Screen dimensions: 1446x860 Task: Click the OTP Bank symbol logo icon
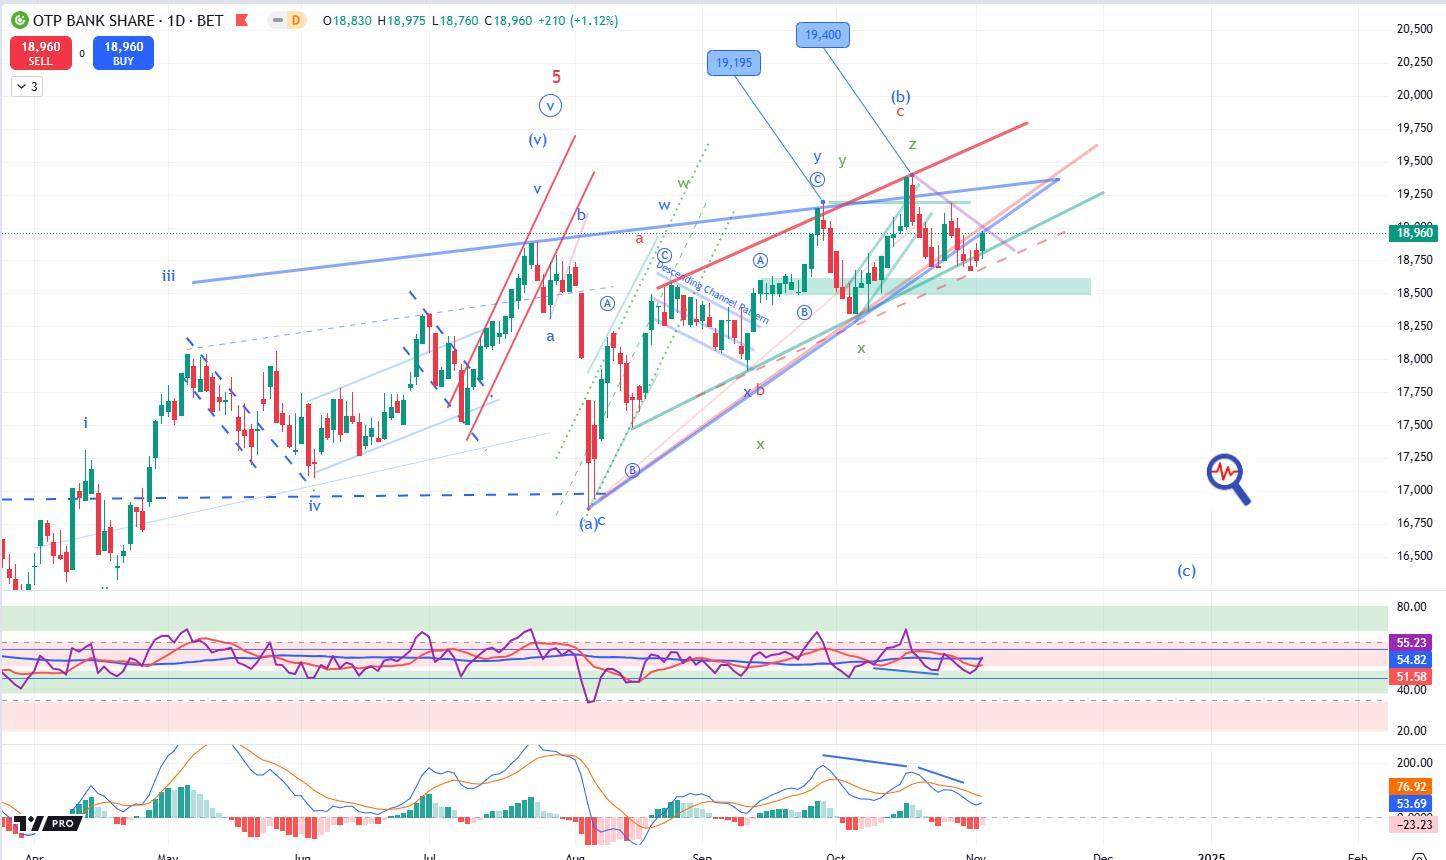tap(19, 20)
